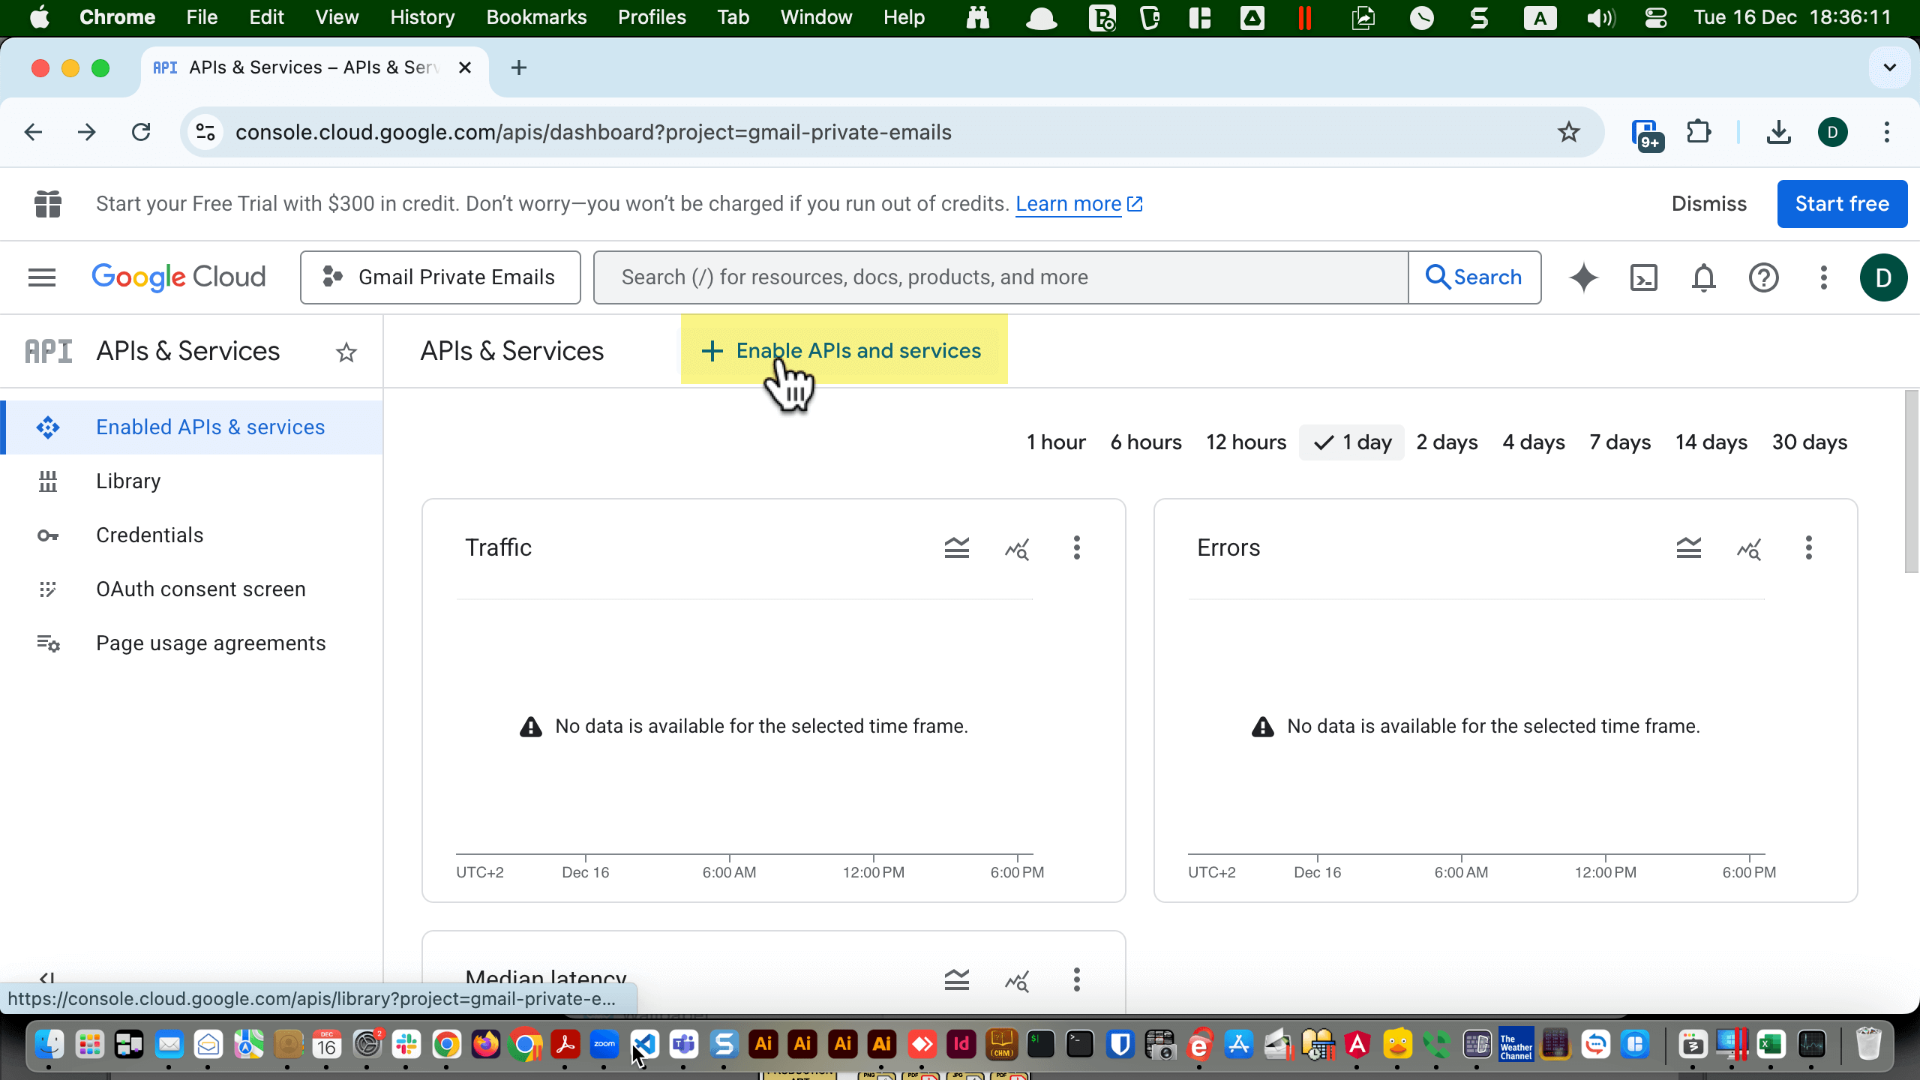Open the History menu
This screenshot has width=1920, height=1080.
pyautogui.click(x=422, y=17)
